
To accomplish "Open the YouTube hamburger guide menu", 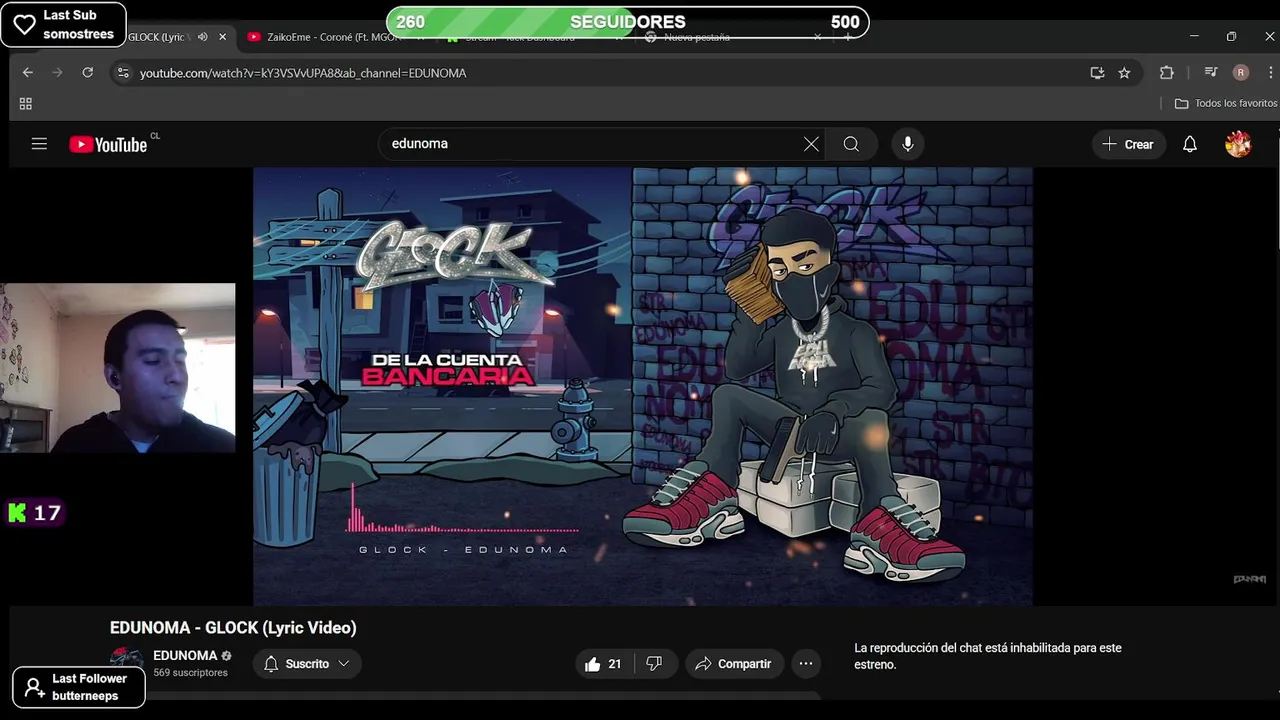I will [x=39, y=144].
